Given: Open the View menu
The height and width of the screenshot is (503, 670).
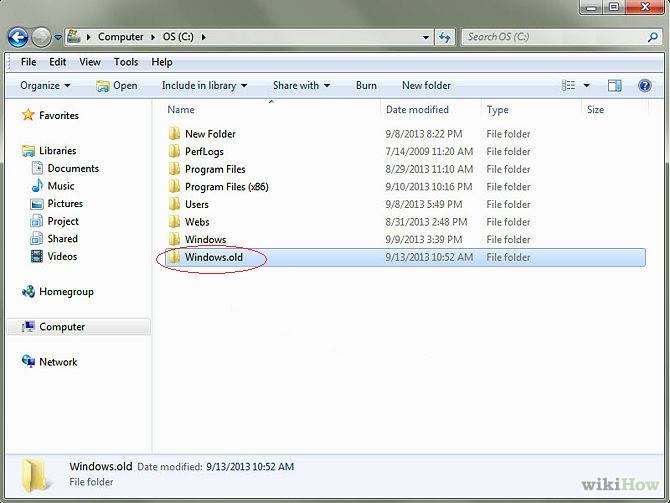Looking at the screenshot, I should point(90,62).
